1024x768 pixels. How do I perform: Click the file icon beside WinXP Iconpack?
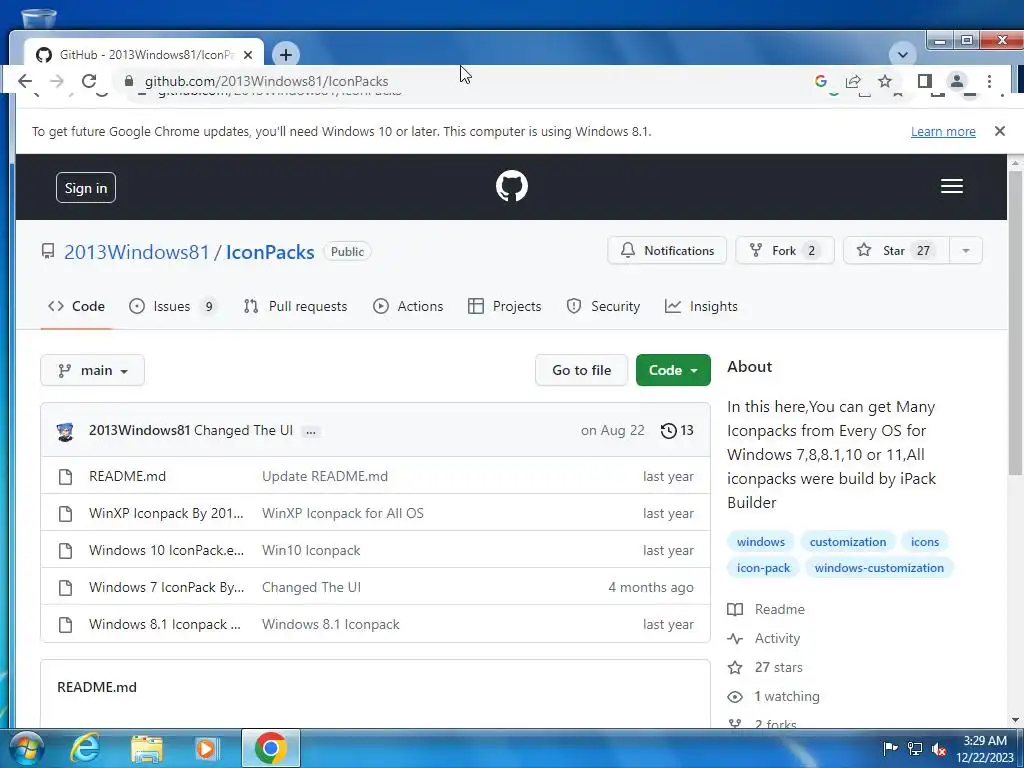pyautogui.click(x=65, y=514)
